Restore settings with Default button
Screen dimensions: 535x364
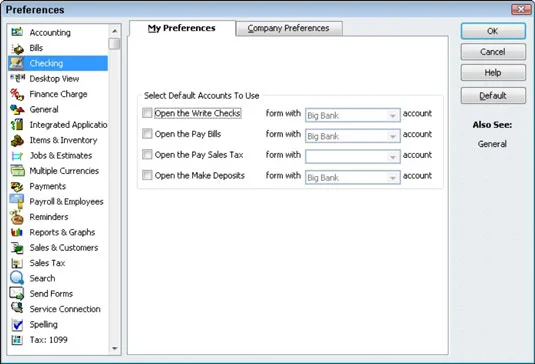pos(493,96)
